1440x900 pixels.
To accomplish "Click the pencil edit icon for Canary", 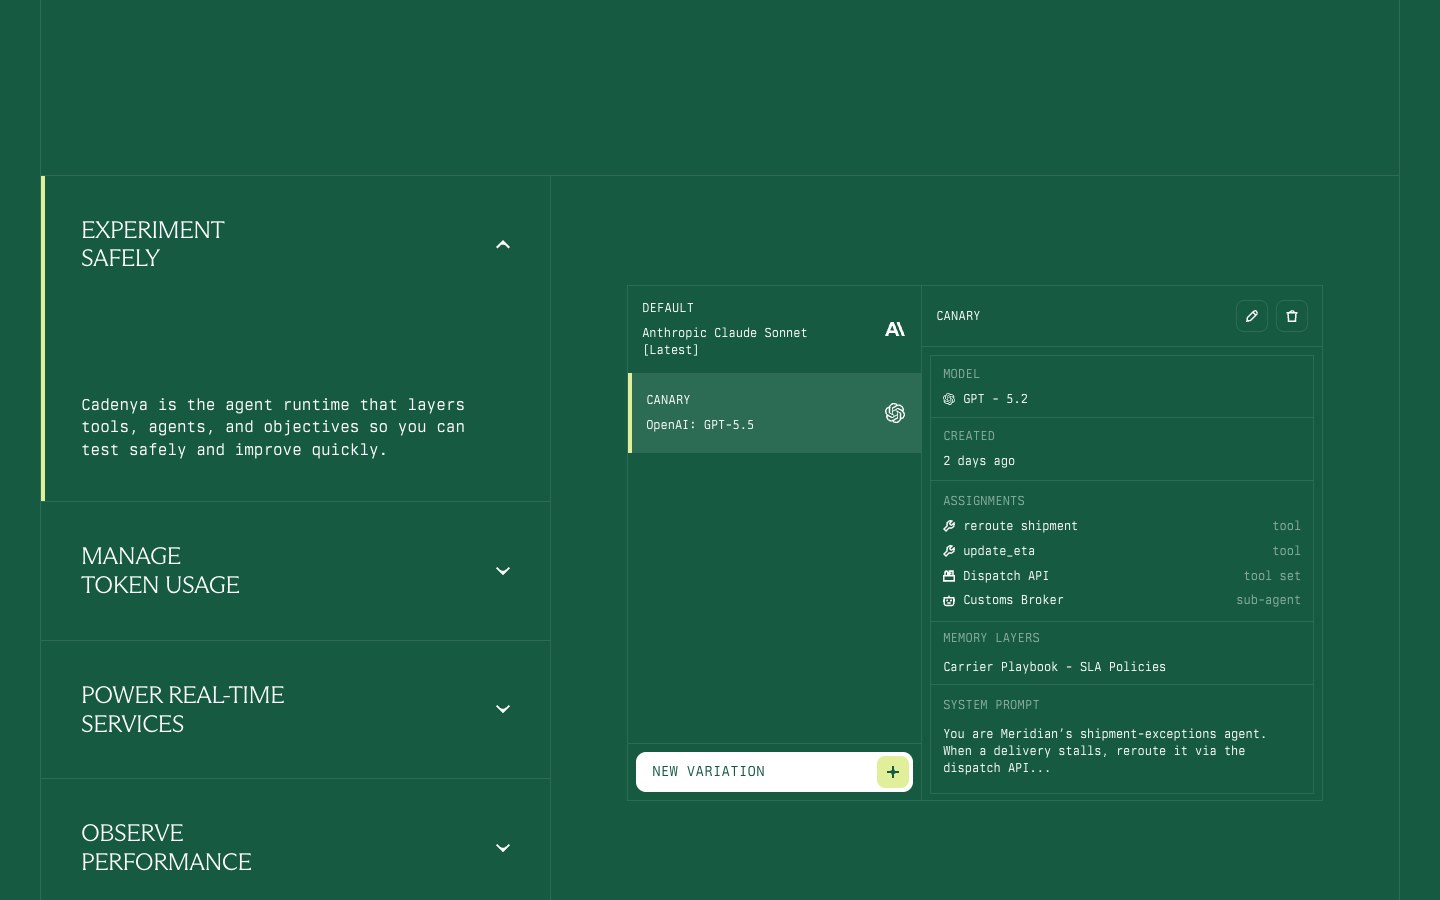I will click(x=1252, y=316).
